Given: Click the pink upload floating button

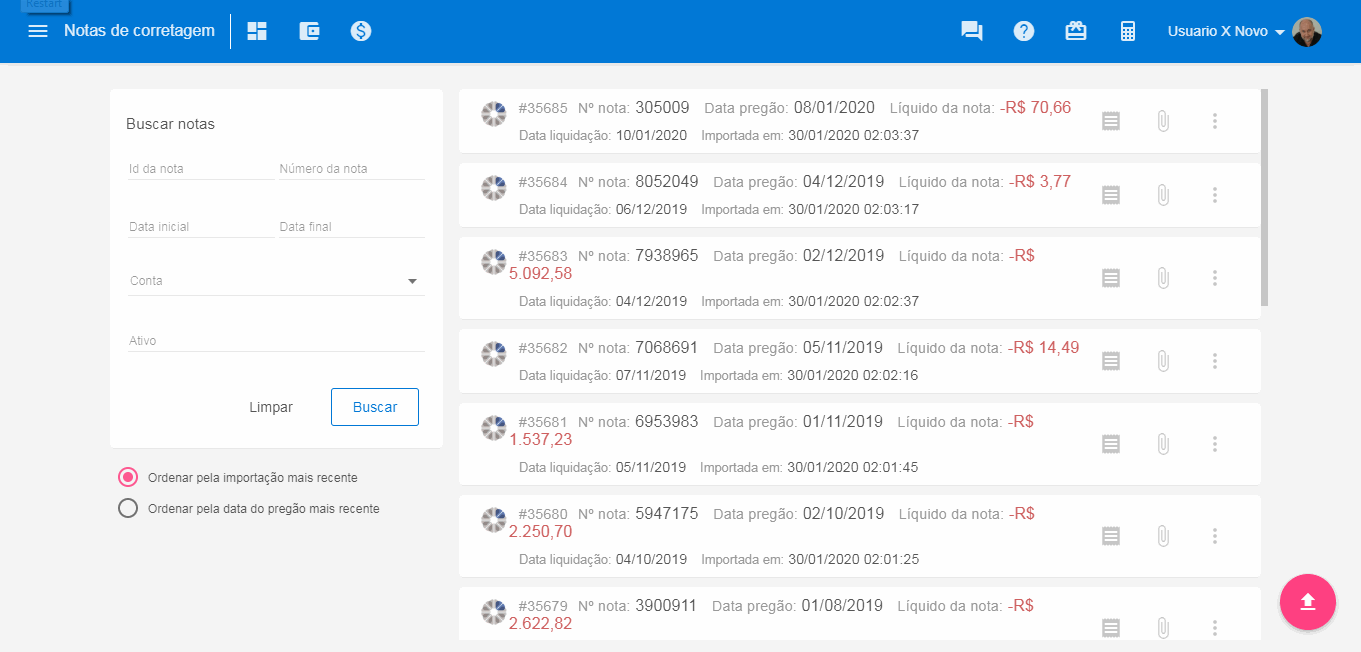Looking at the screenshot, I should [x=1307, y=601].
